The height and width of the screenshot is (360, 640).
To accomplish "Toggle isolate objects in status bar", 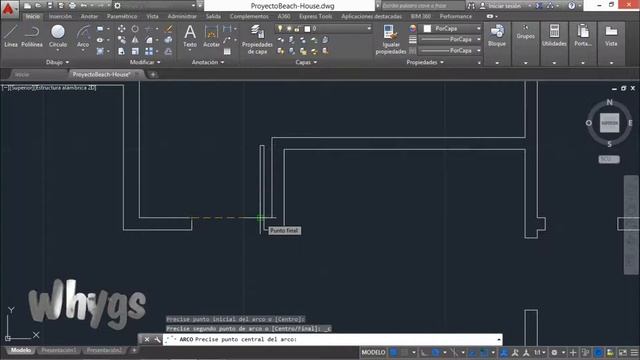I will [x=610, y=352].
